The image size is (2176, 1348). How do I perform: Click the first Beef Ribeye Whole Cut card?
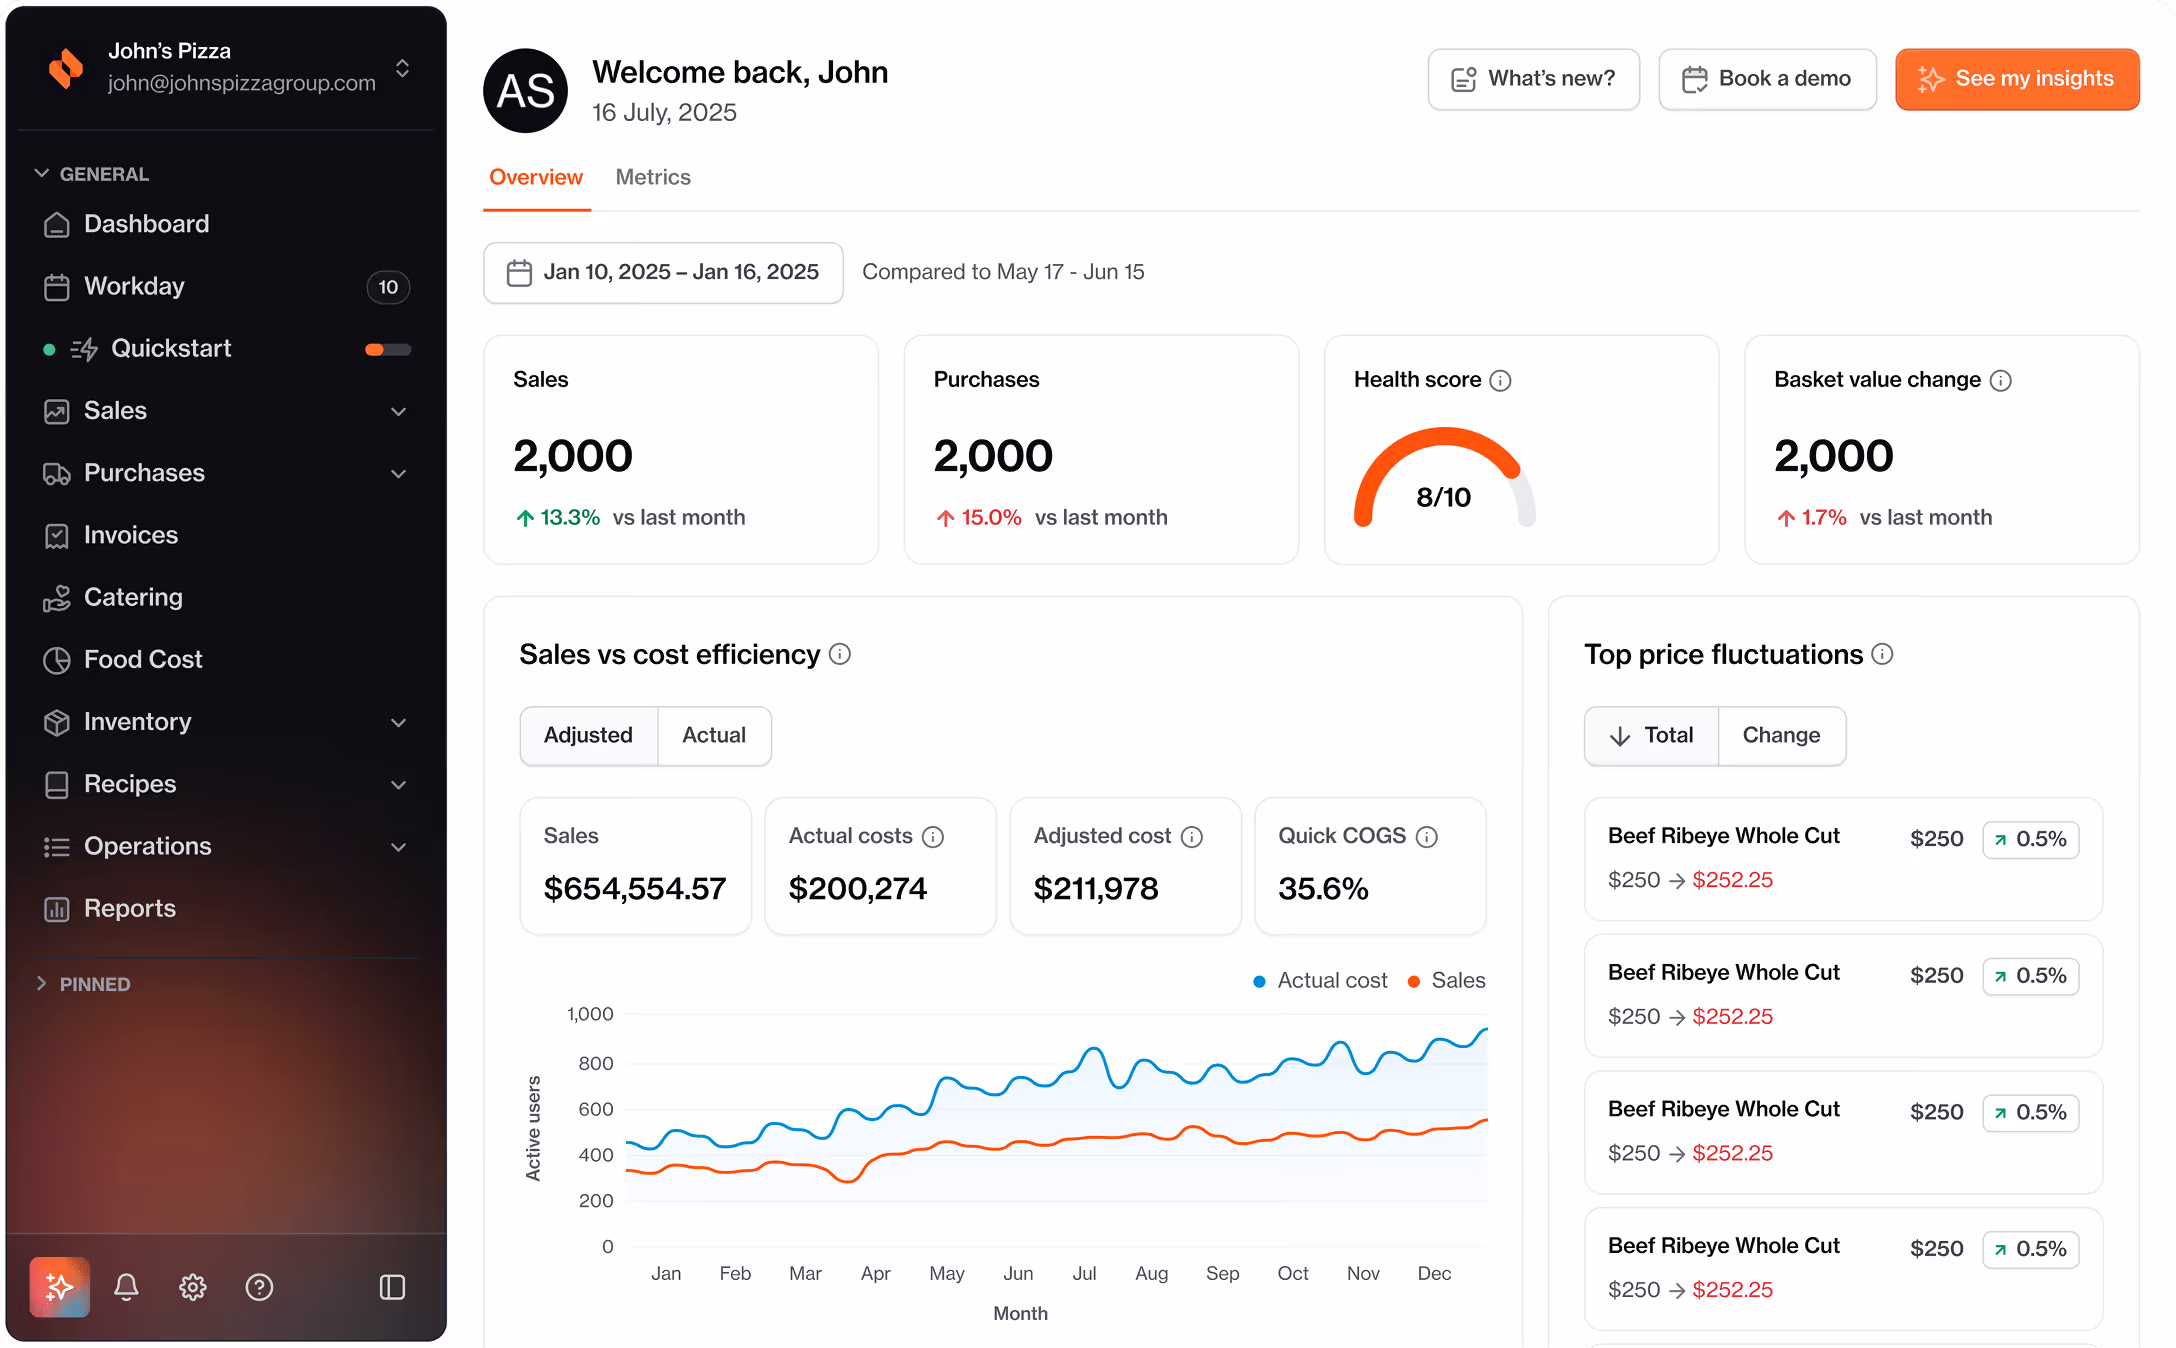(1843, 858)
